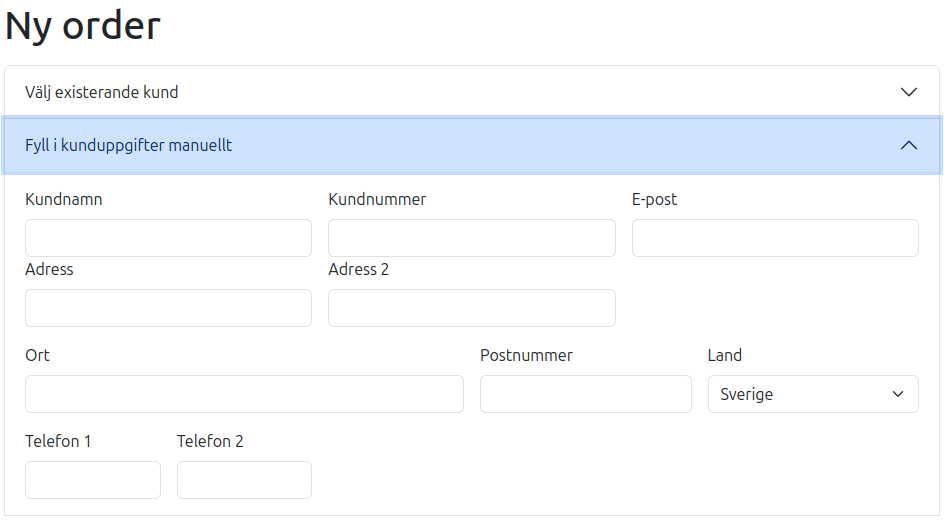Open the Land dropdown showing Sverige
The width and height of the screenshot is (947, 523).
point(812,394)
